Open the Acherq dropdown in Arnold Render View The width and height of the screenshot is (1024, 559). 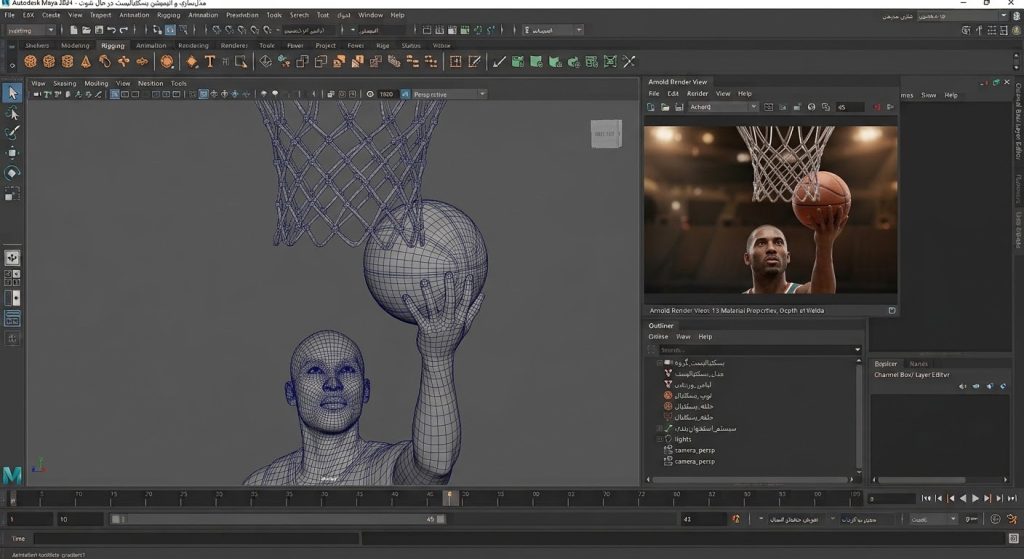723,106
